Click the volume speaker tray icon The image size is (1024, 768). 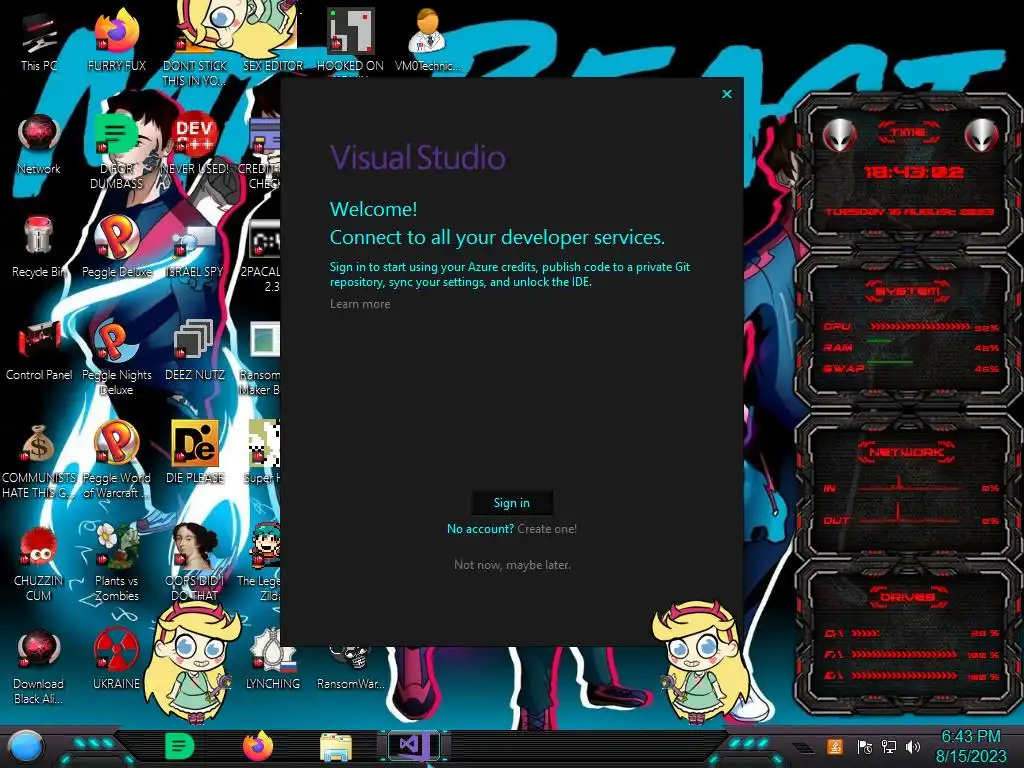pos(913,747)
